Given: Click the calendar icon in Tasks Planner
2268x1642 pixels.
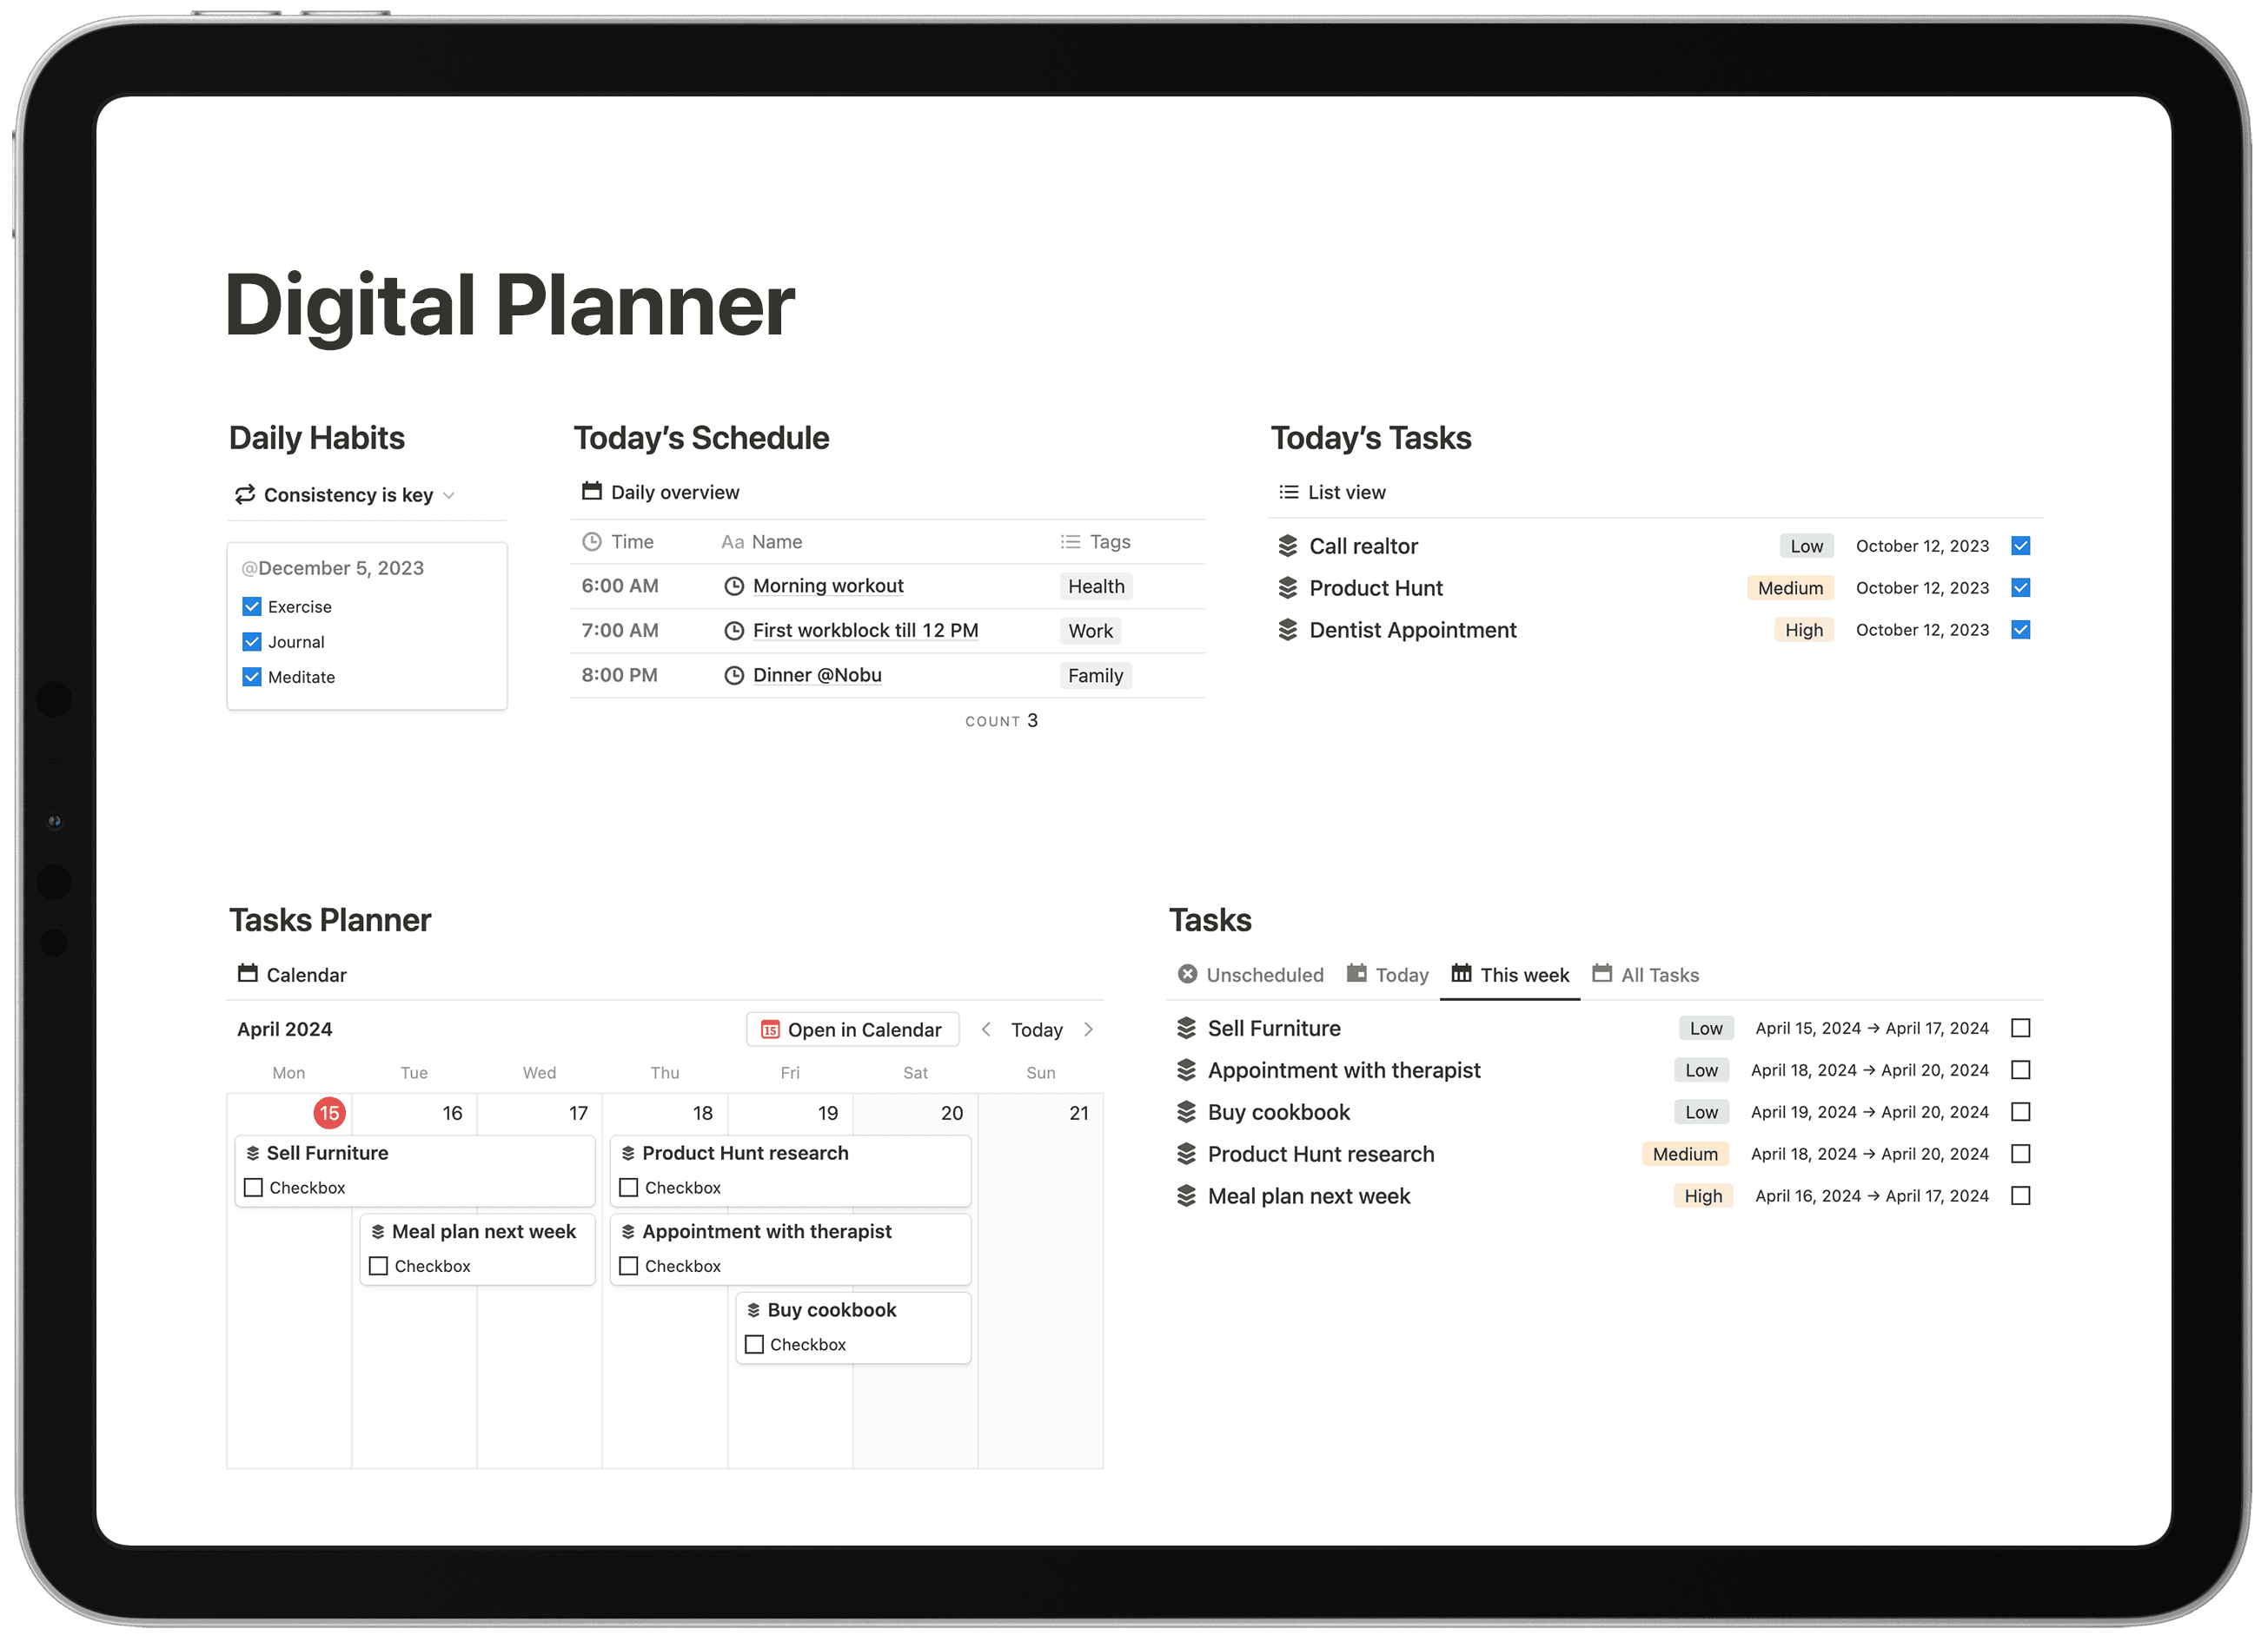Looking at the screenshot, I should click(245, 971).
